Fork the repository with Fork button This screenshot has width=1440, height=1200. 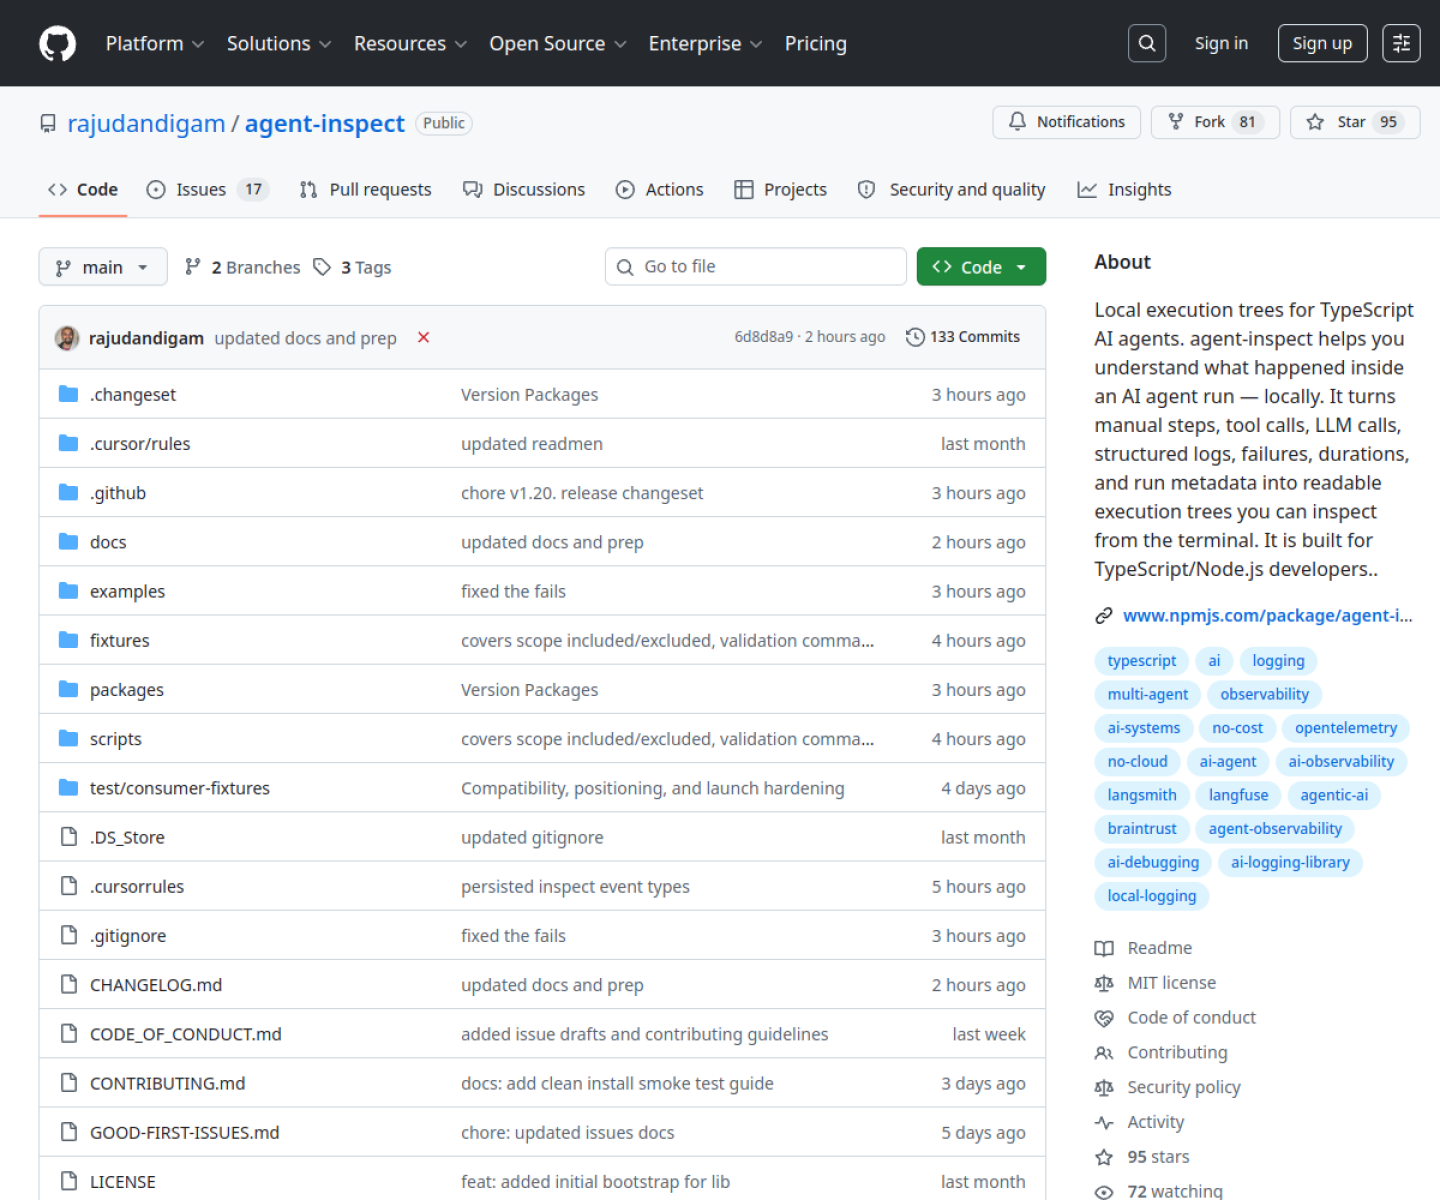(x=1215, y=122)
